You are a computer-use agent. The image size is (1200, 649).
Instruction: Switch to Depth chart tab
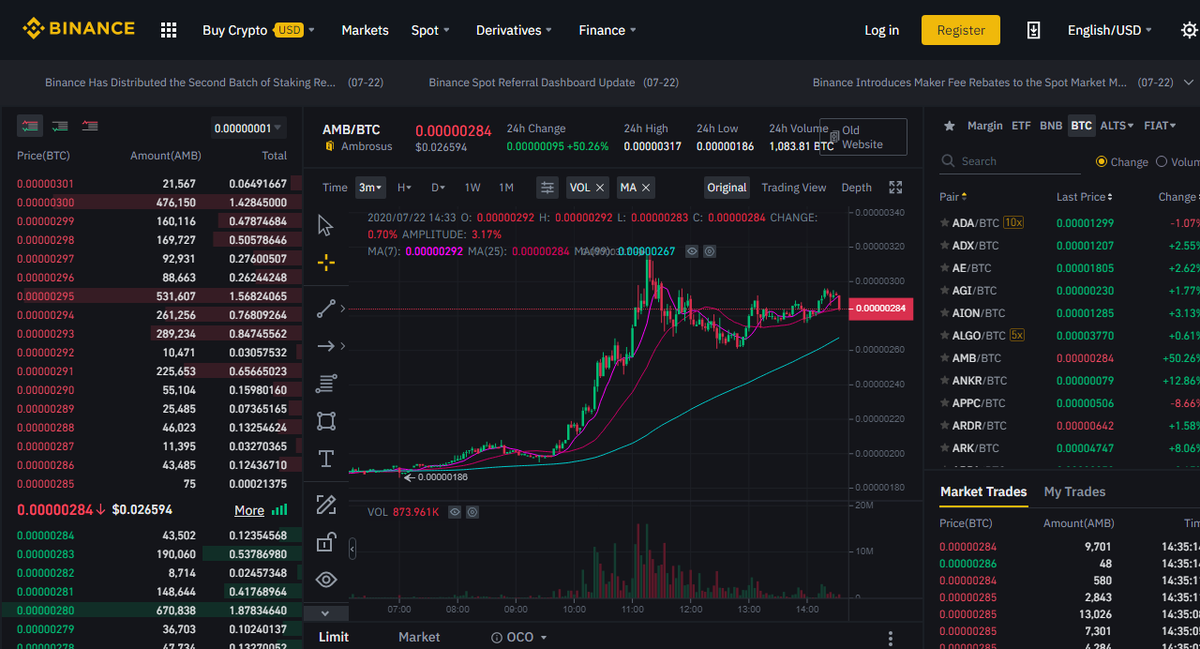856,187
